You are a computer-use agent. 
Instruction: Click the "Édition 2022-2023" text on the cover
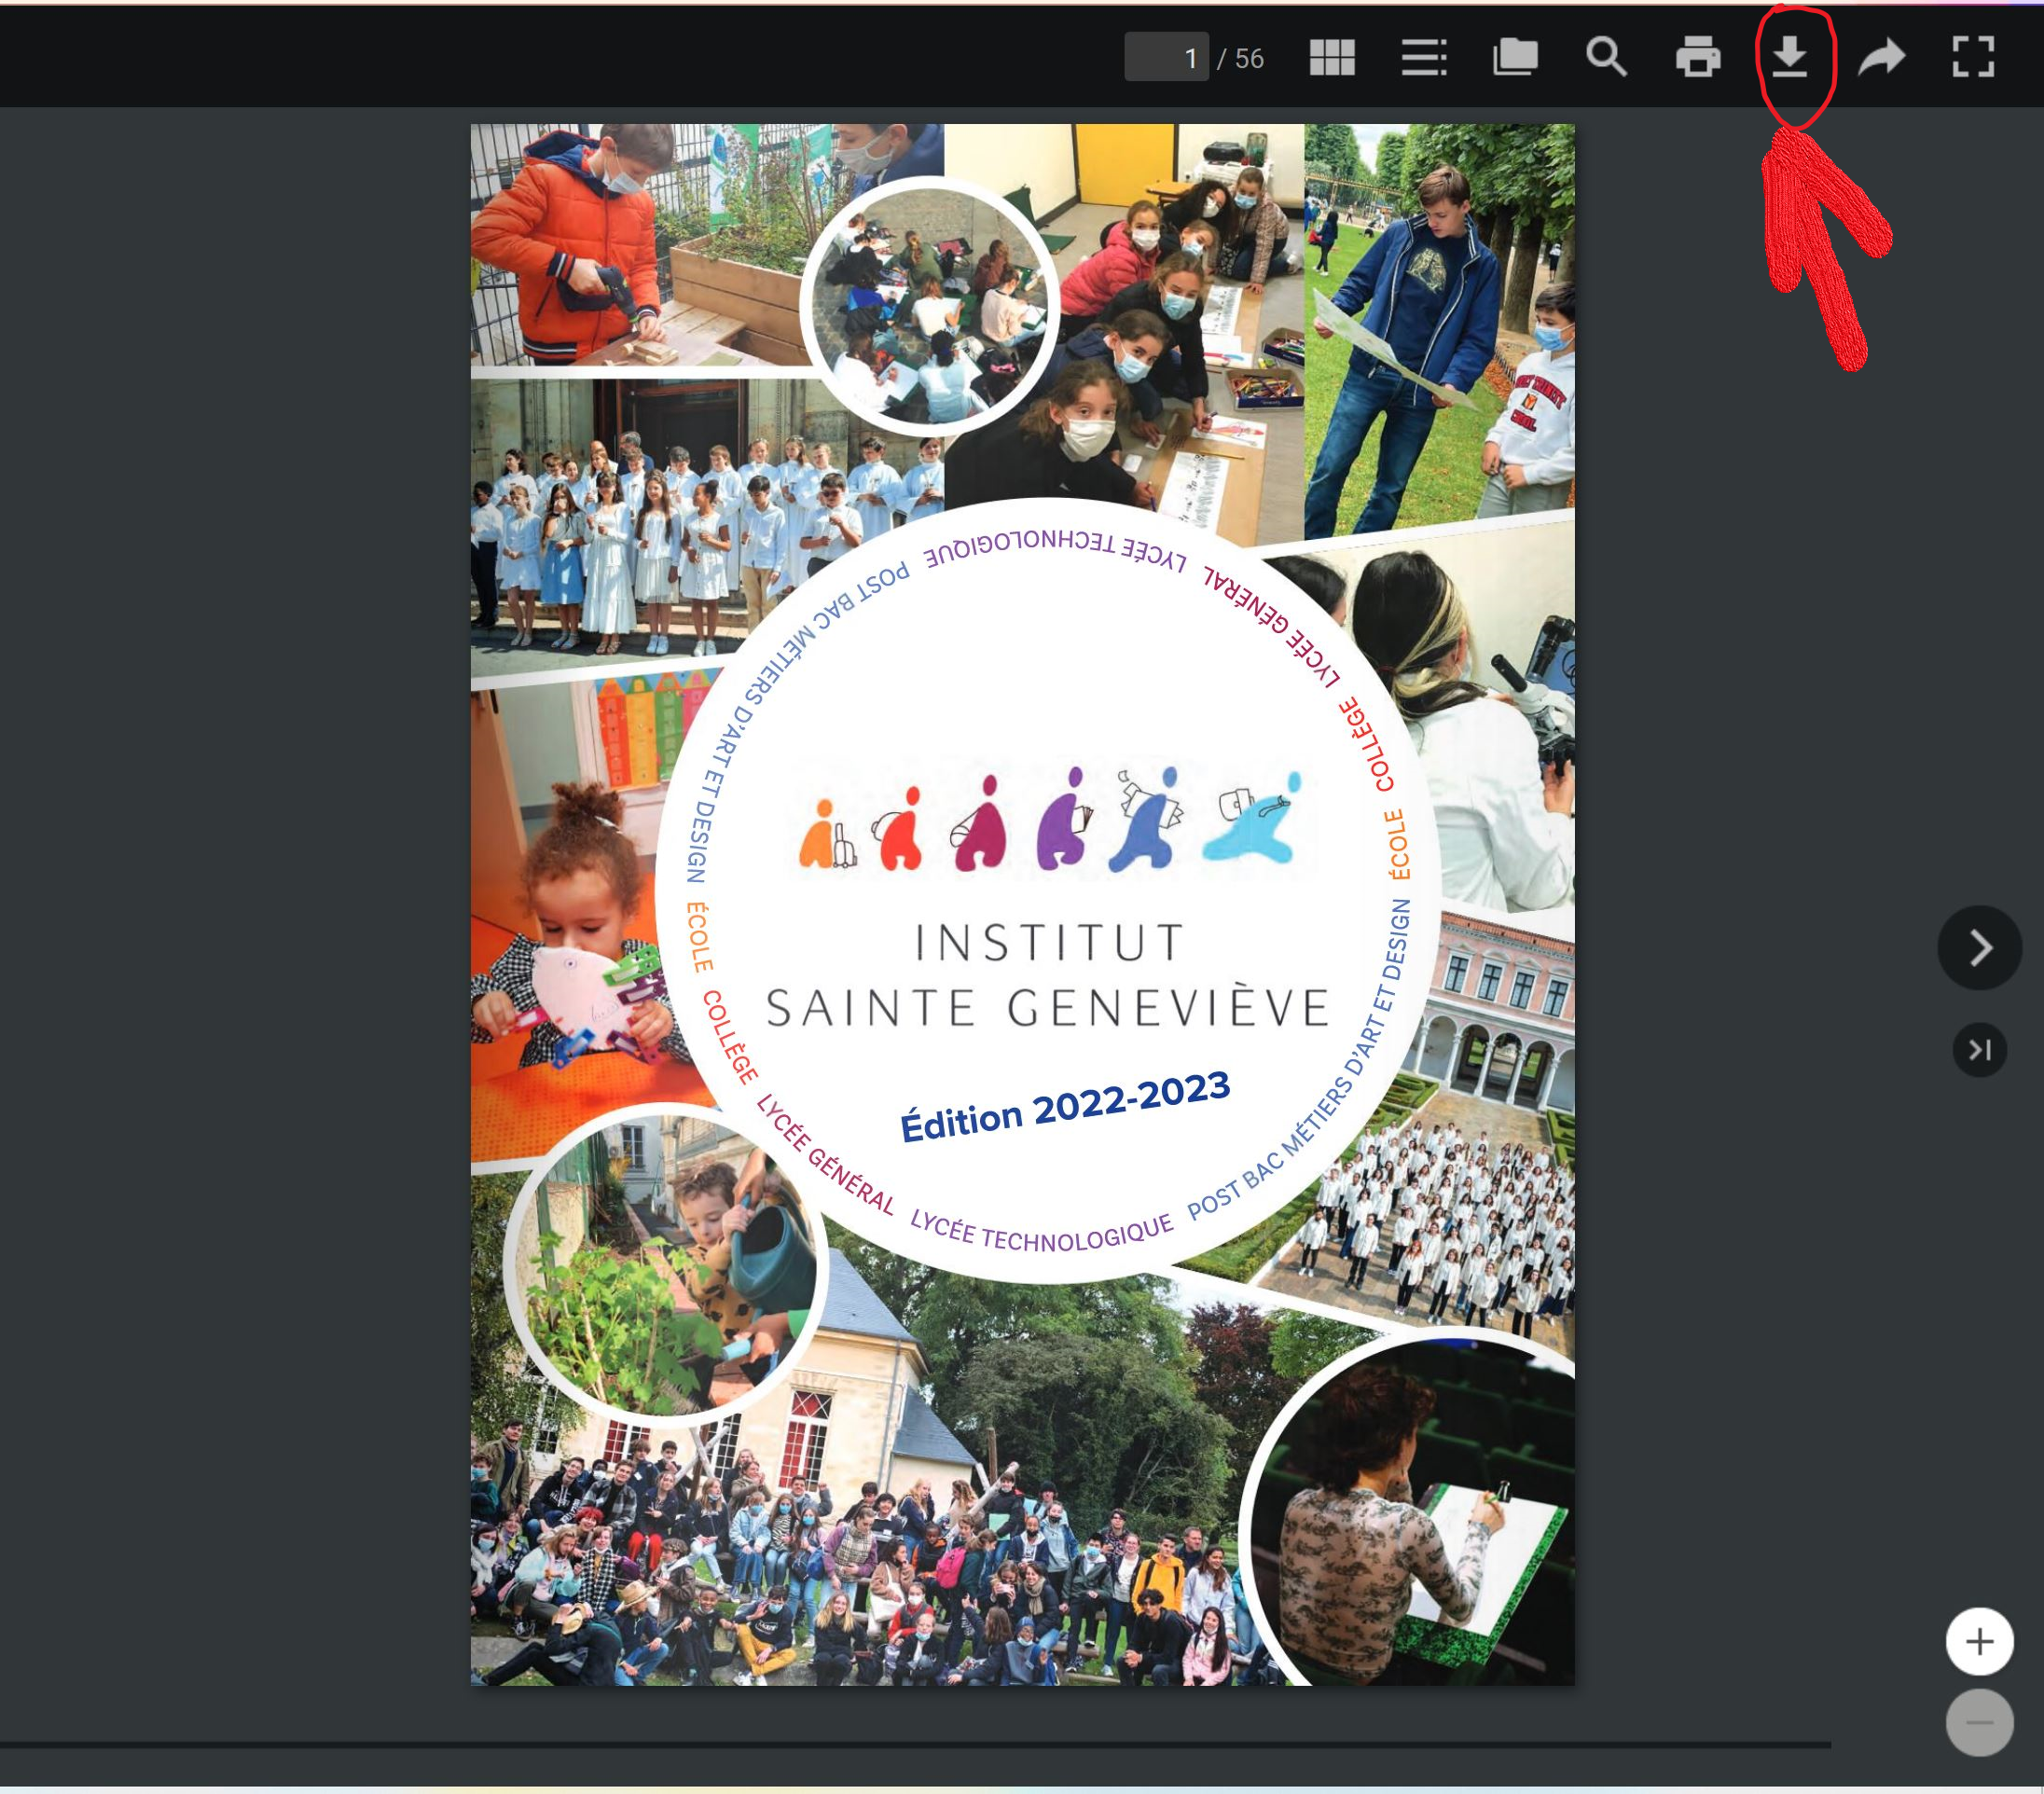[1064, 1105]
